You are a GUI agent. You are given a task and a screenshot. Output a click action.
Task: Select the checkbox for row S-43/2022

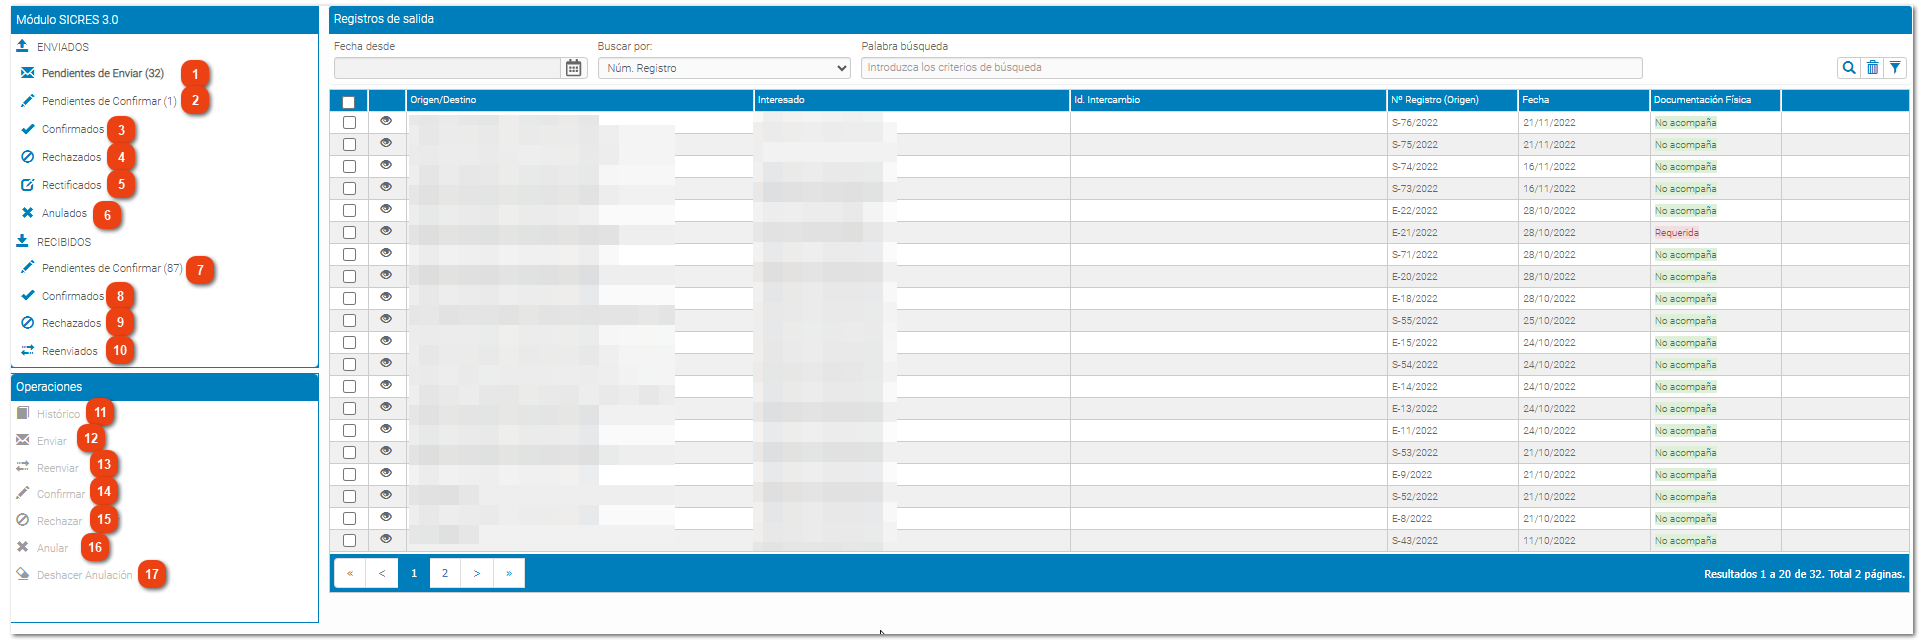point(349,540)
